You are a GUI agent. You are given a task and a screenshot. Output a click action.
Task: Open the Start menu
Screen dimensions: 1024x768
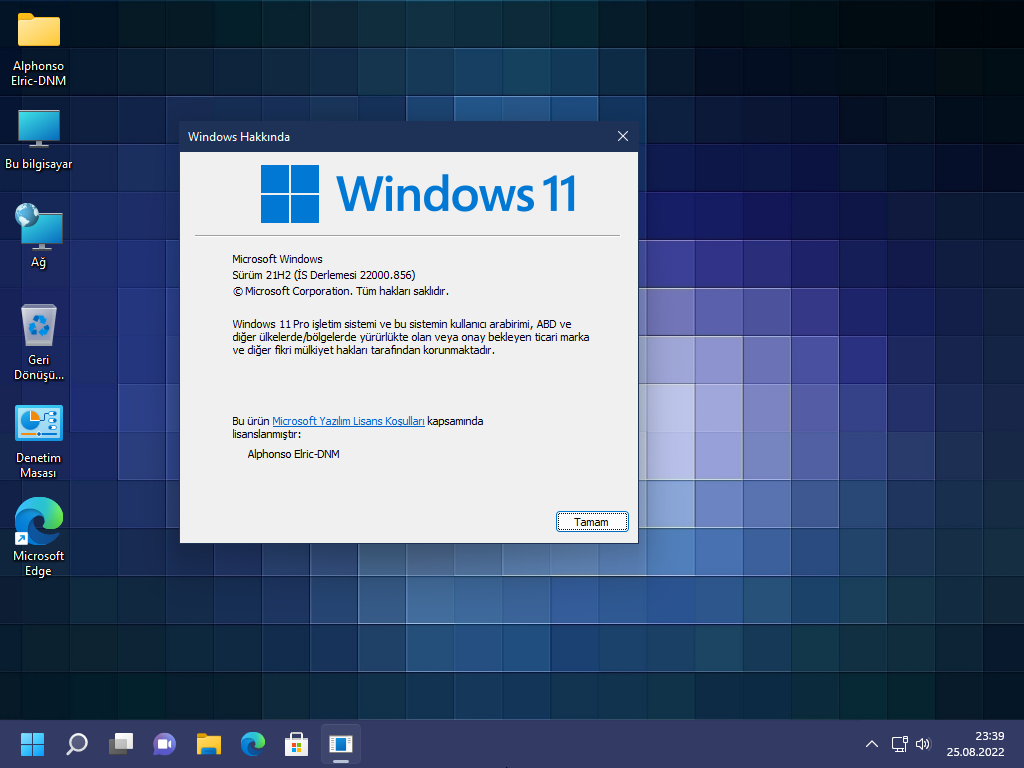[31, 744]
